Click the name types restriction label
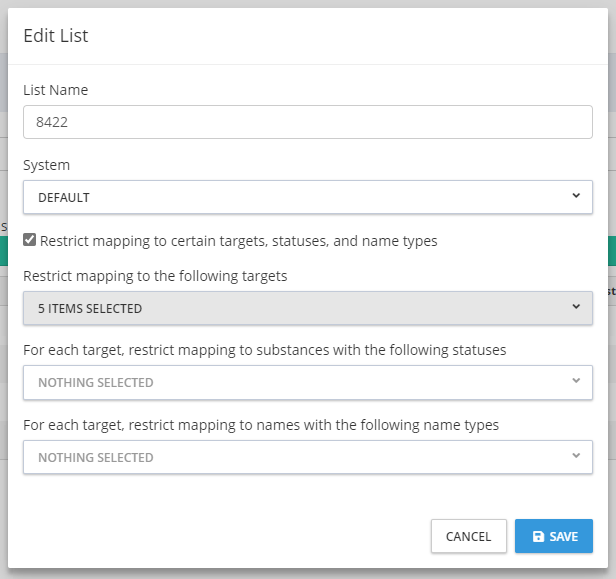The width and height of the screenshot is (616, 579). click(x=261, y=425)
